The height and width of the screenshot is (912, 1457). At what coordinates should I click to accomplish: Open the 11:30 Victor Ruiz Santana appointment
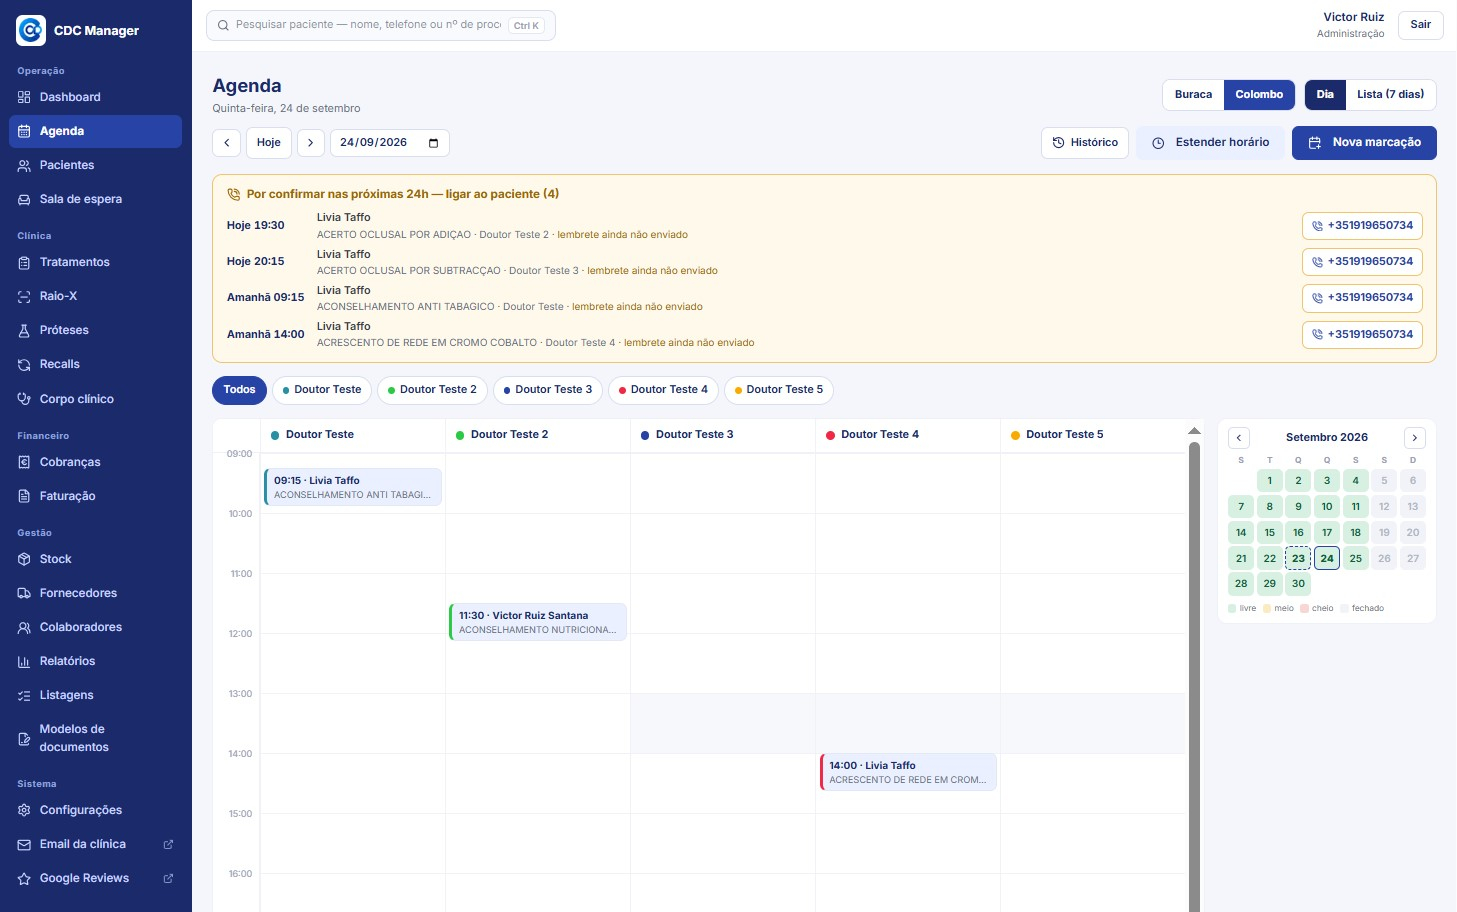(x=538, y=622)
